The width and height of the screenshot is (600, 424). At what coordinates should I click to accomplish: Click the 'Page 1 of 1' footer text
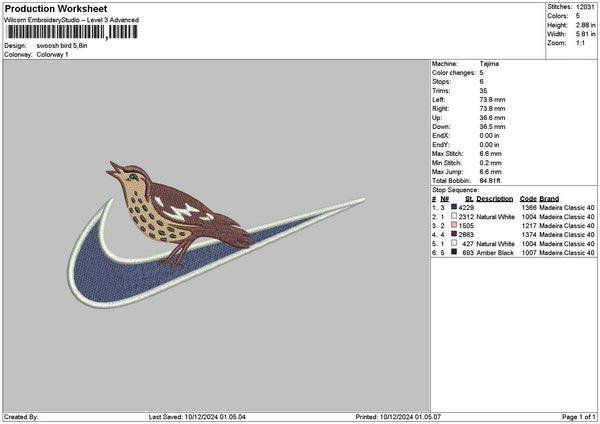[x=579, y=417]
